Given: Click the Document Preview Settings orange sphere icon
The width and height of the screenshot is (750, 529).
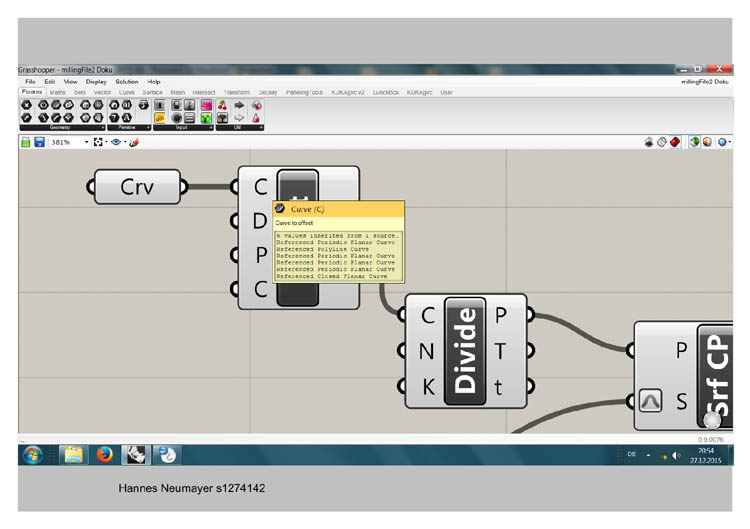Looking at the screenshot, I should 707,142.
